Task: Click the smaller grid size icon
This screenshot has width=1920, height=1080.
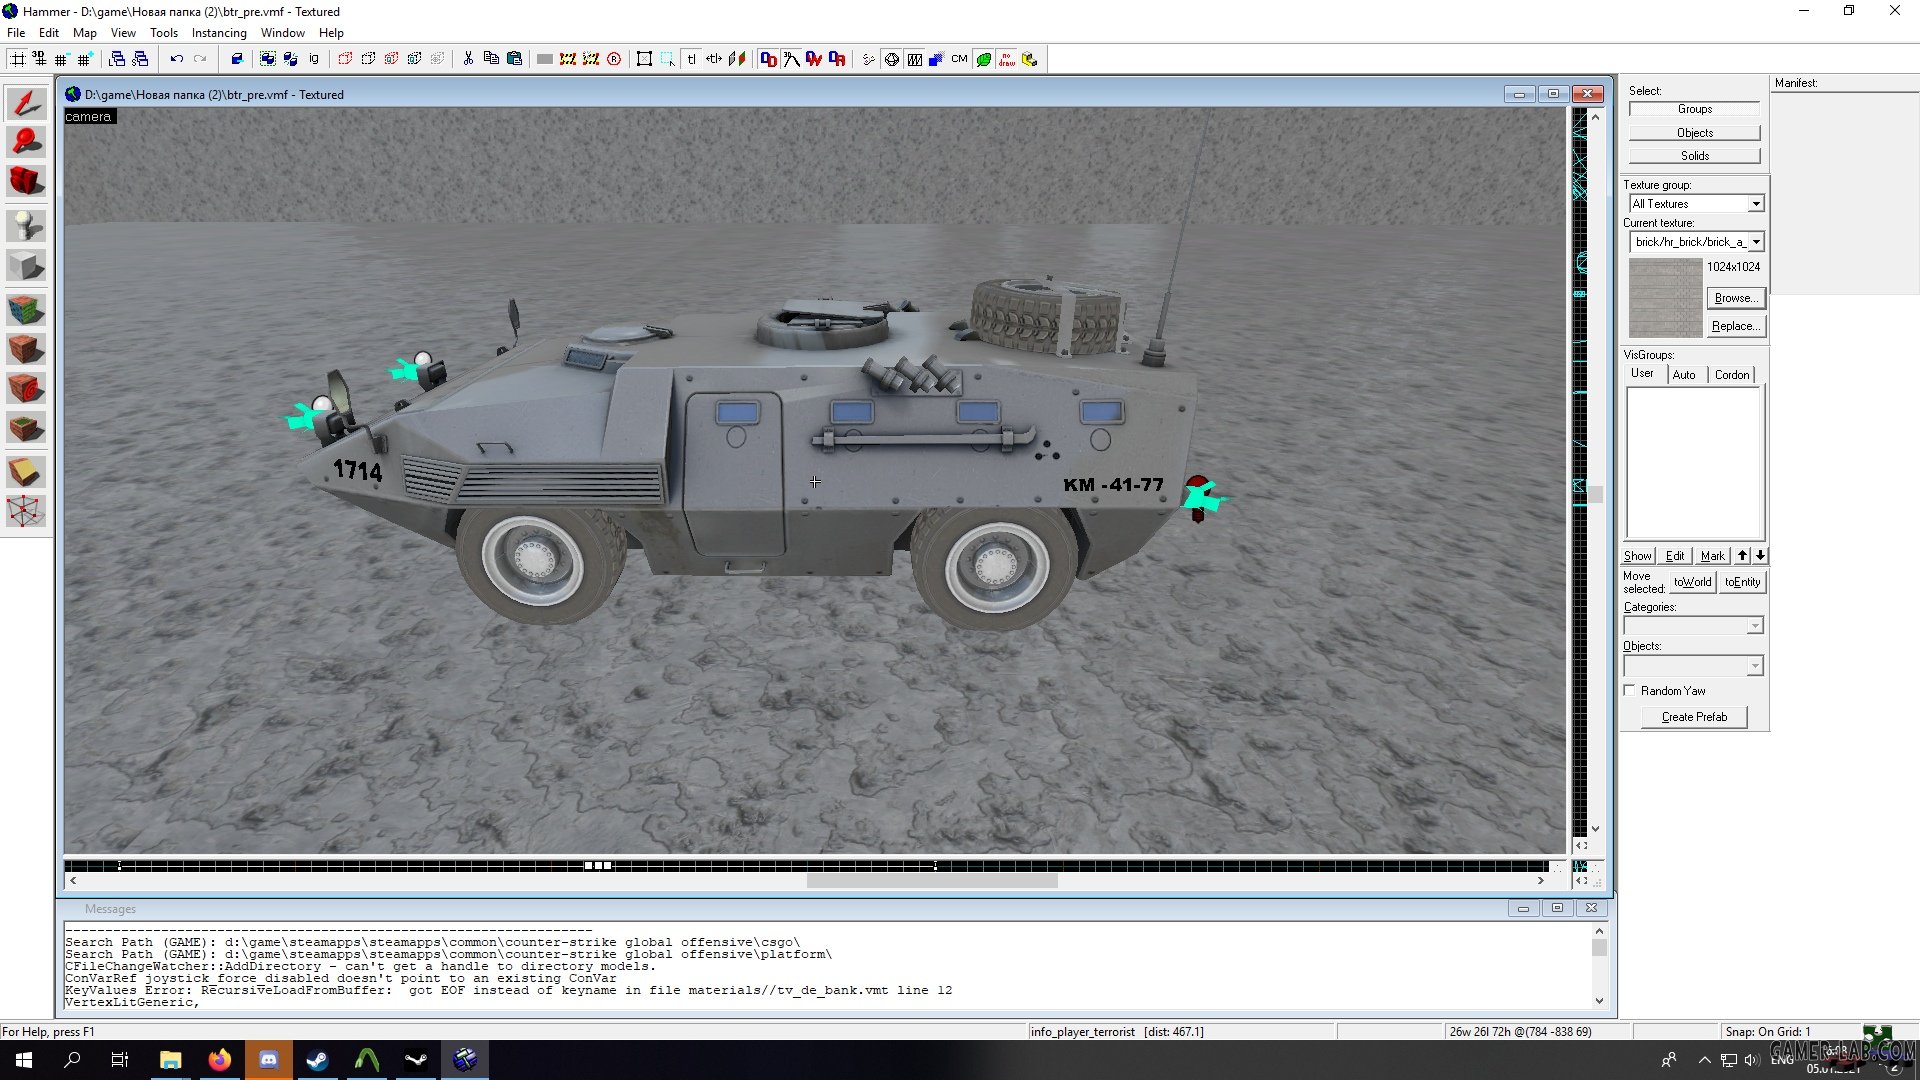Action: (x=63, y=59)
